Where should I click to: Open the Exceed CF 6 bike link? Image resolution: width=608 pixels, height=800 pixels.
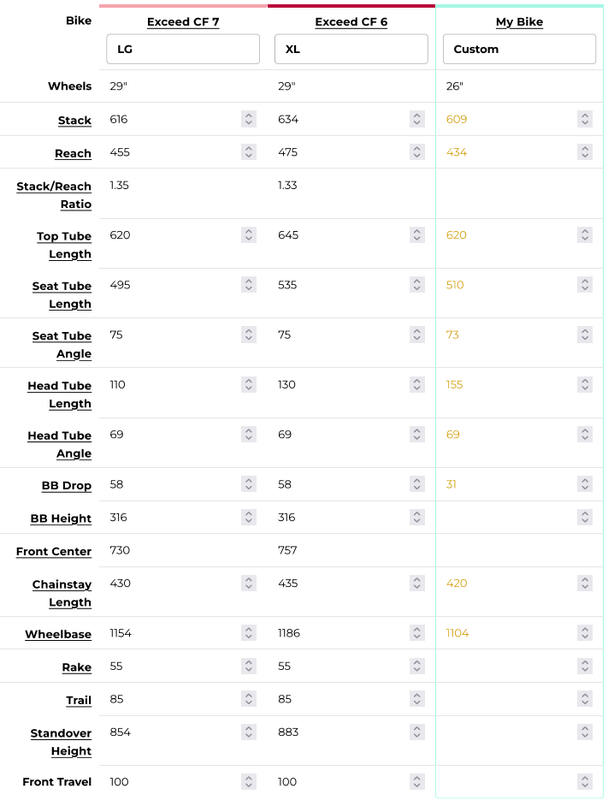pos(351,22)
